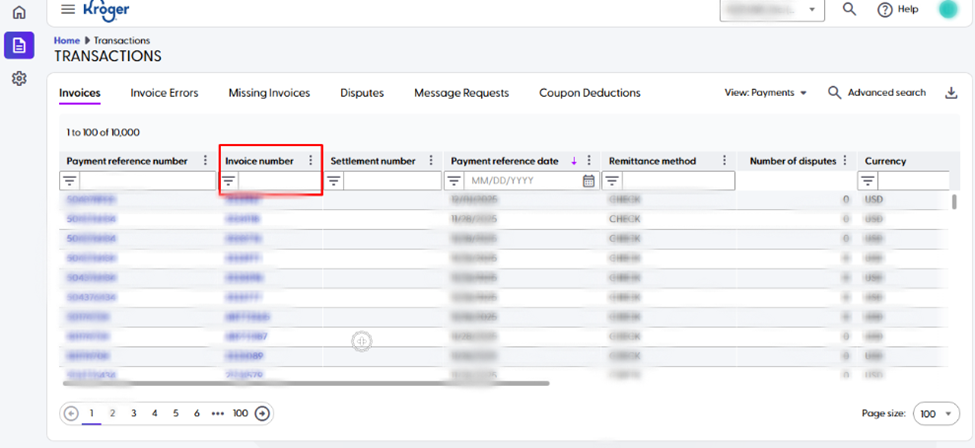Image resolution: width=975 pixels, height=448 pixels.
Task: Click the search magnifier in top header
Action: 849,9
